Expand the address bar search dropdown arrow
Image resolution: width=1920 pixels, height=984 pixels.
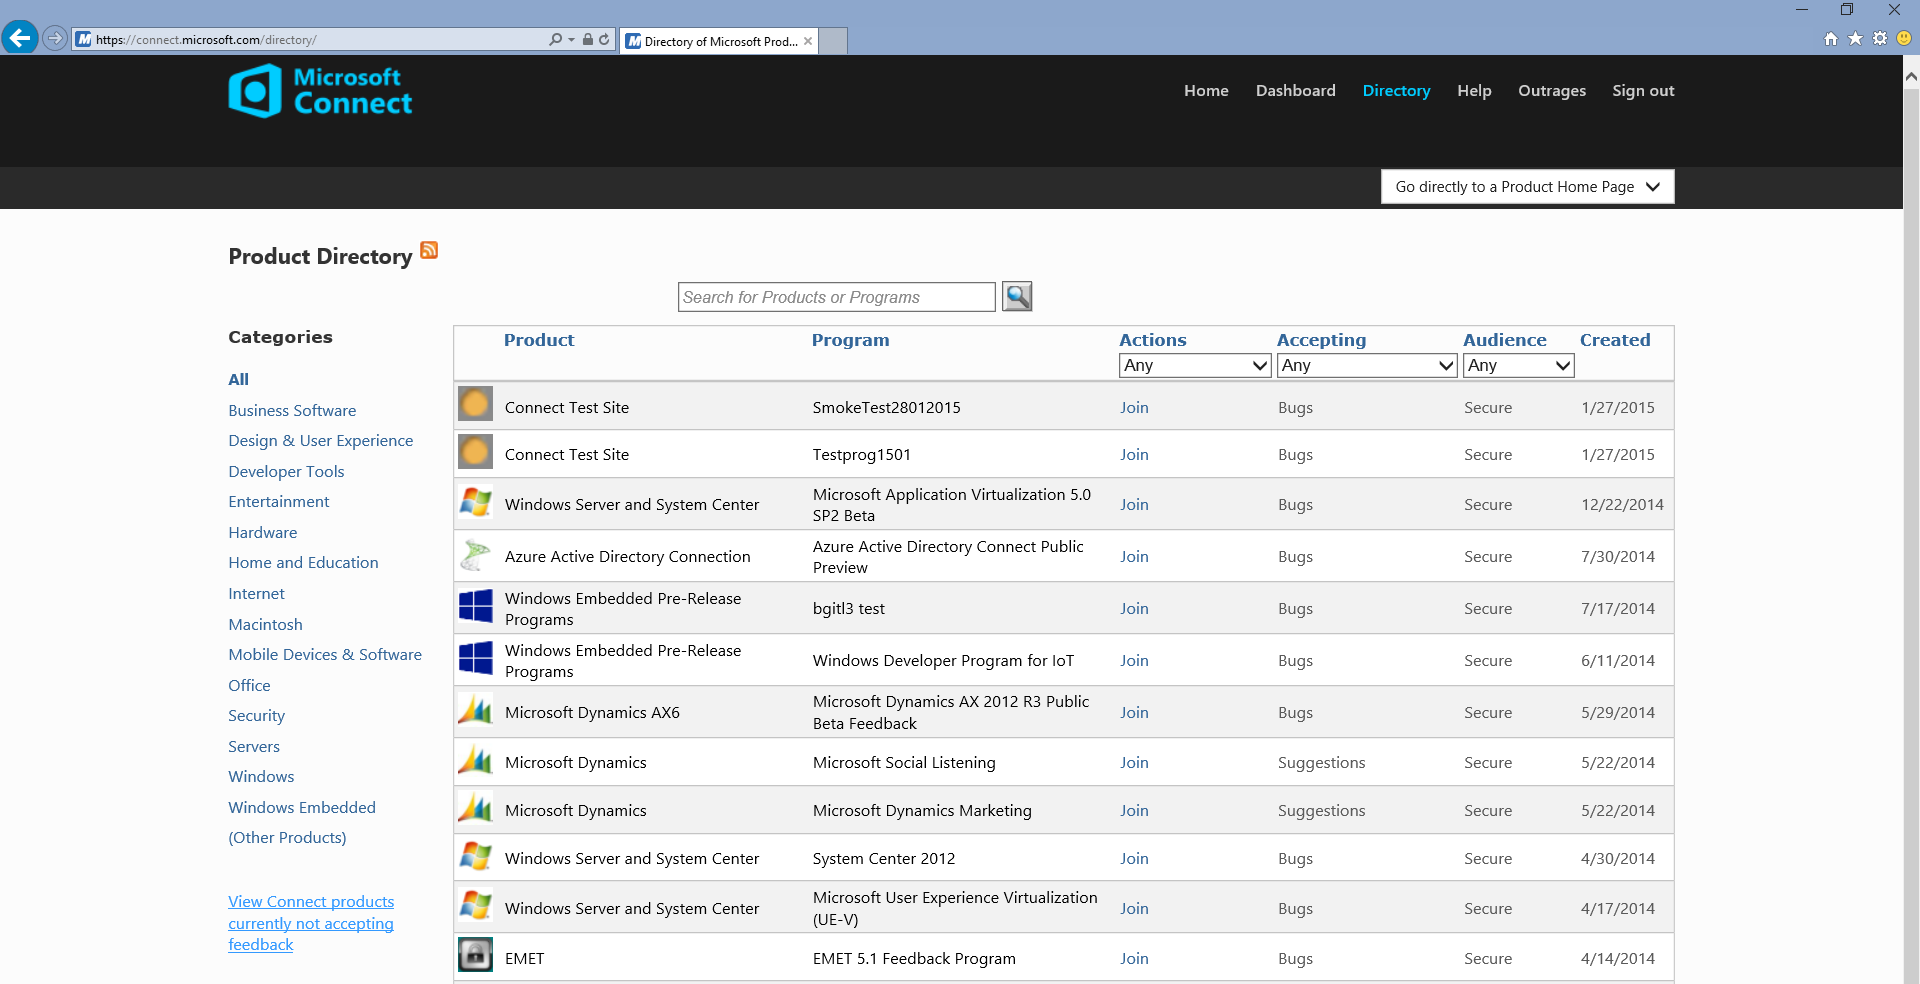[x=571, y=40]
